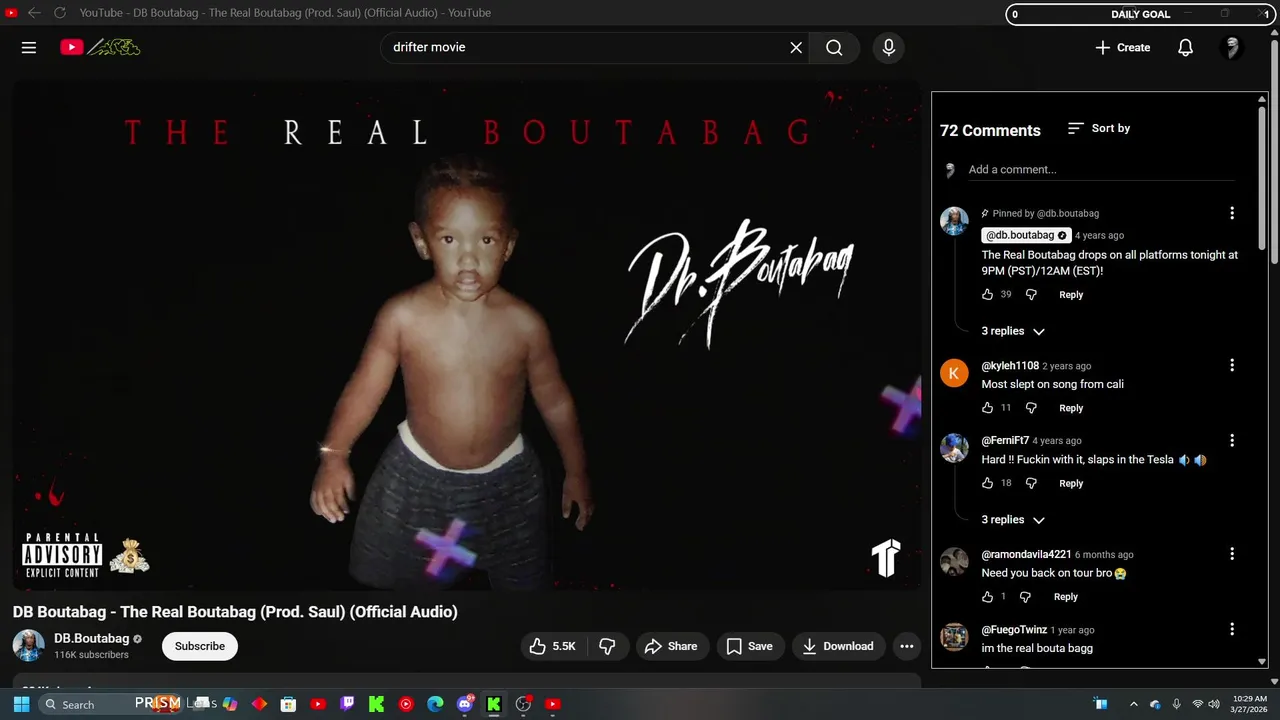Go back with the browser back arrow
The width and height of the screenshot is (1280, 720).
pos(34,13)
